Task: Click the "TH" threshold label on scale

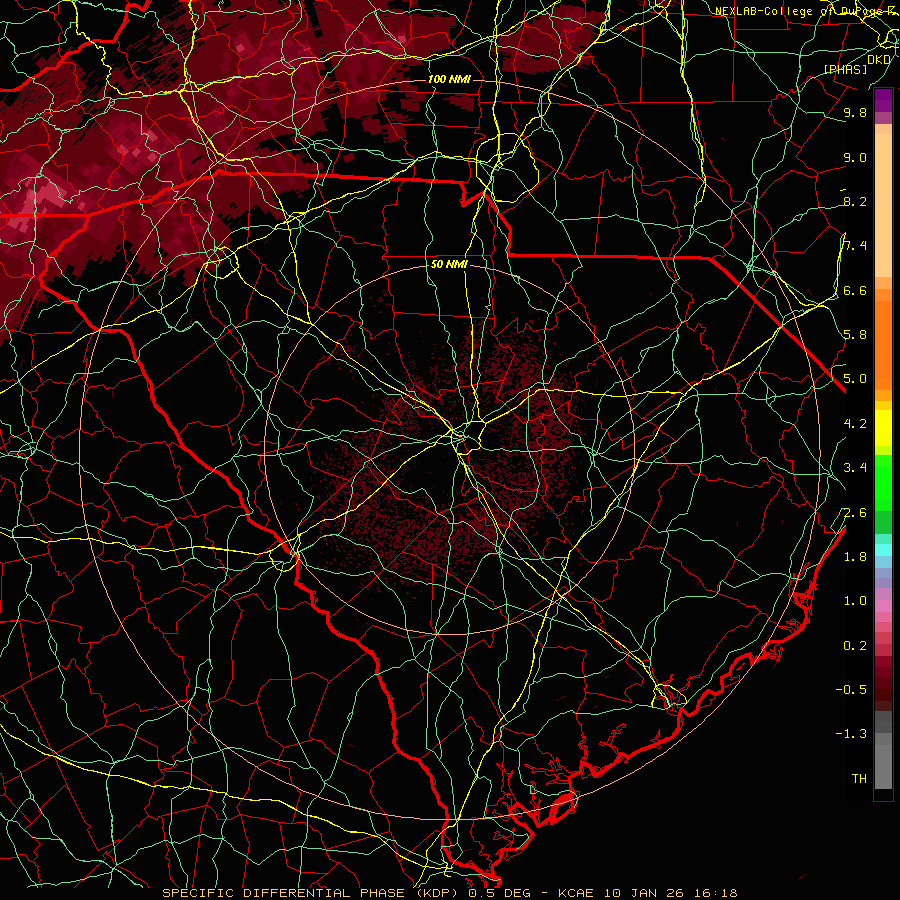Action: pyautogui.click(x=859, y=779)
